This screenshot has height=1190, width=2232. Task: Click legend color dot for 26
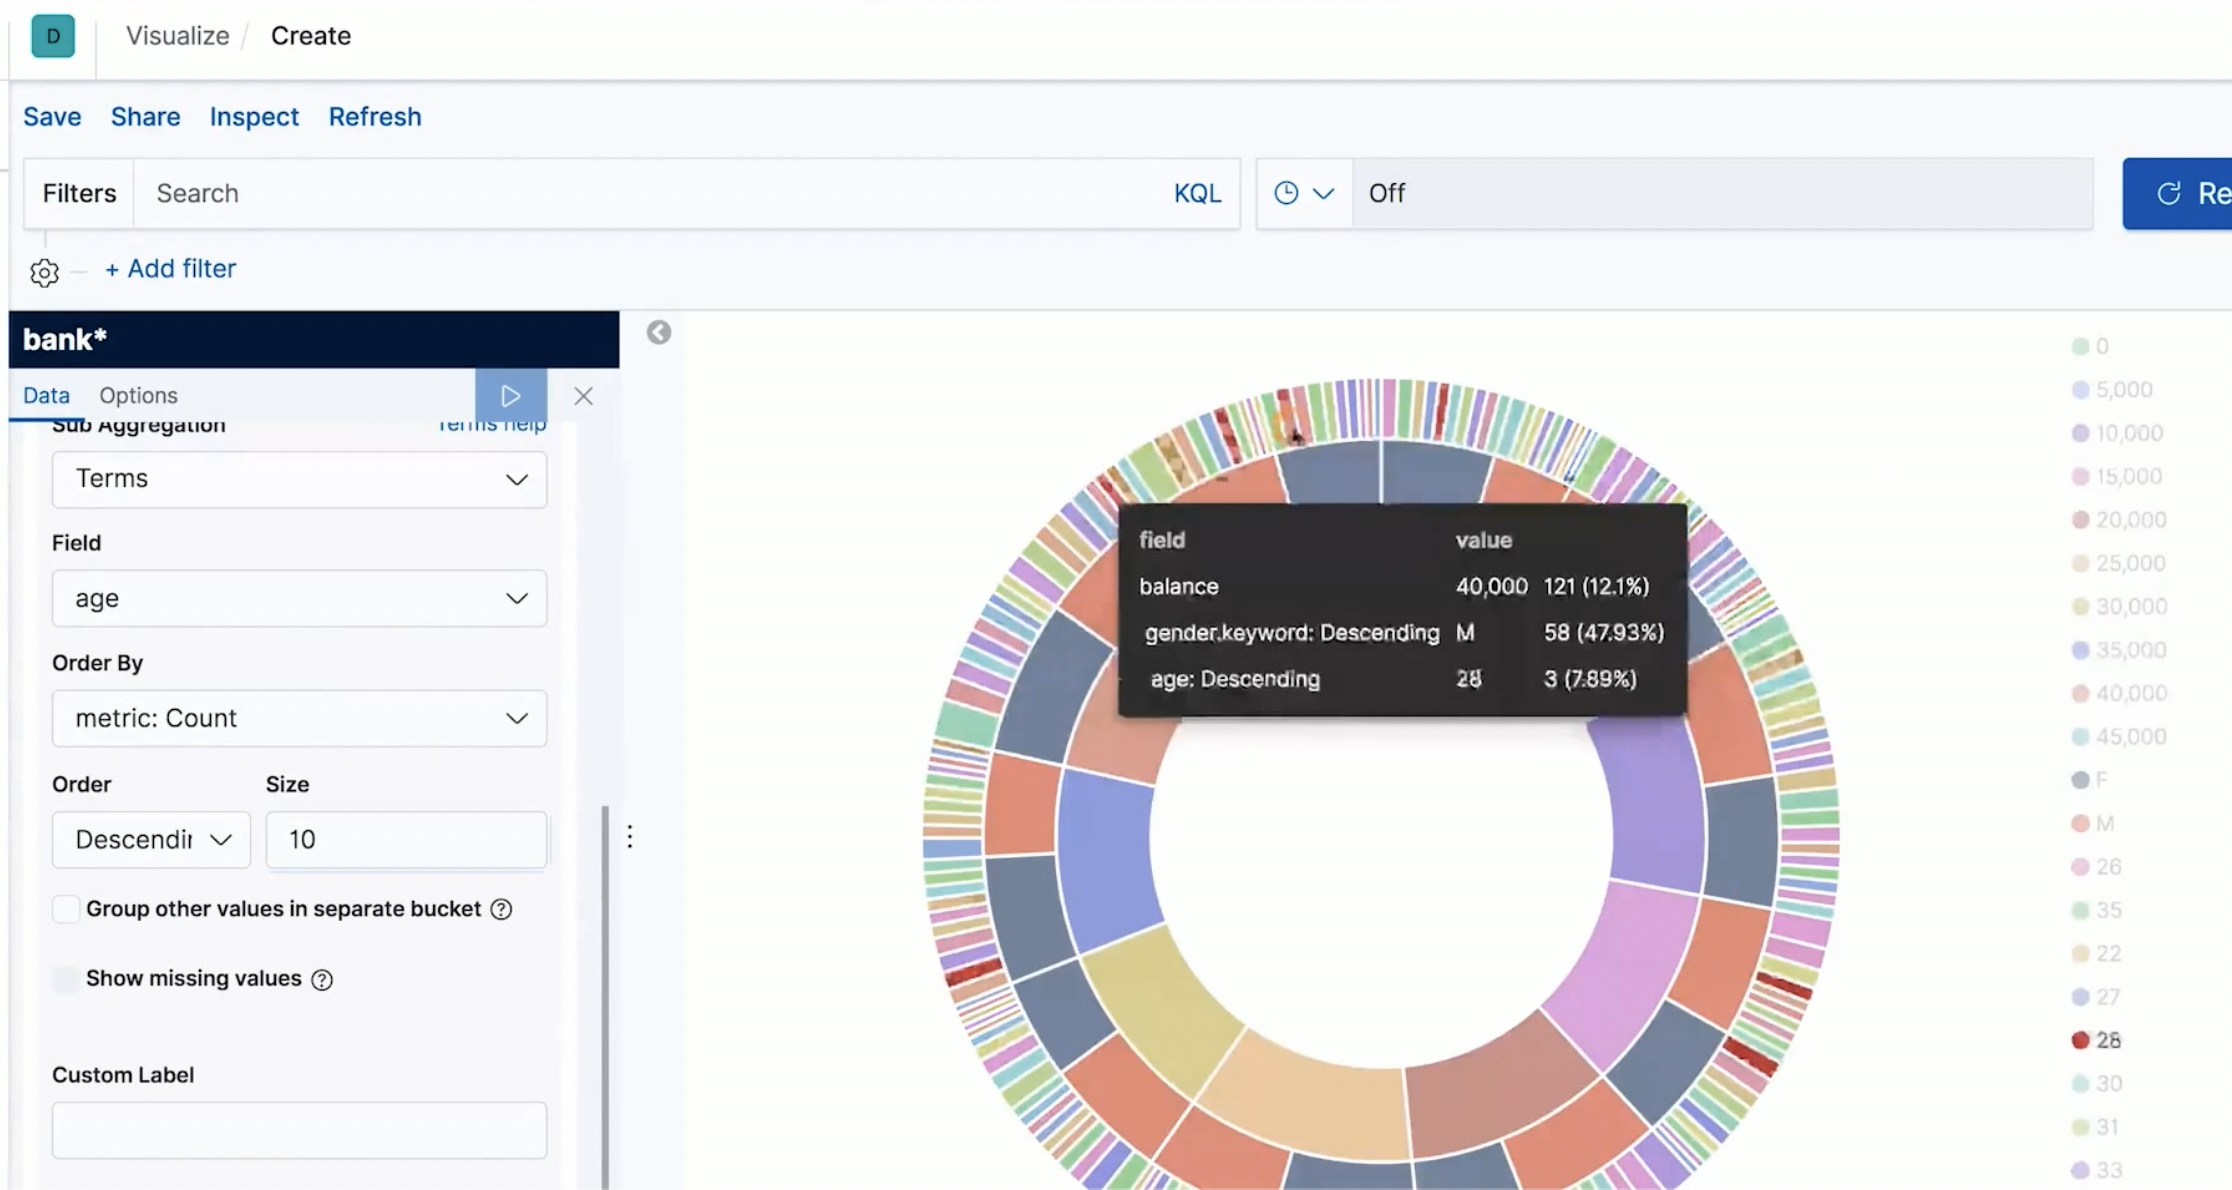tap(2080, 867)
